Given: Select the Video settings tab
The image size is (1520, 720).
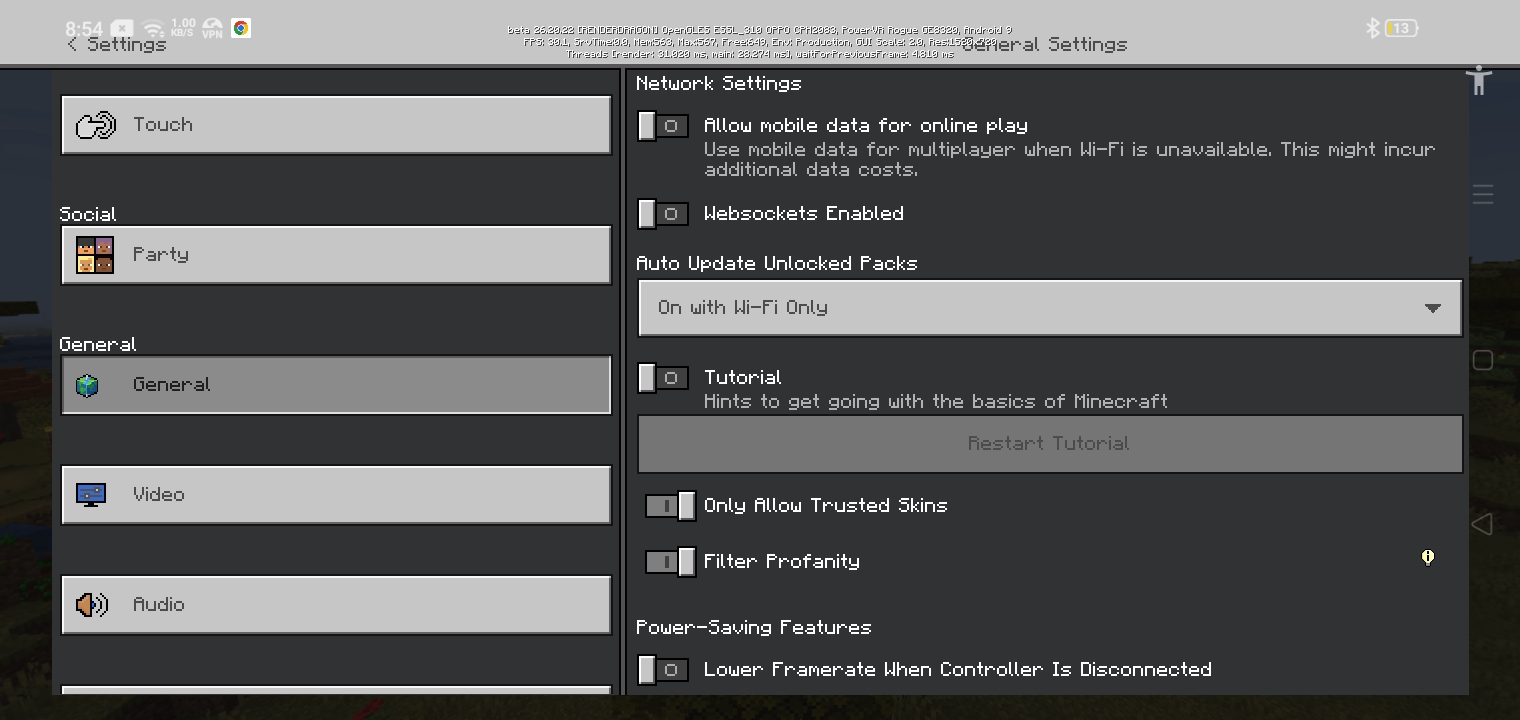Looking at the screenshot, I should coord(336,495).
